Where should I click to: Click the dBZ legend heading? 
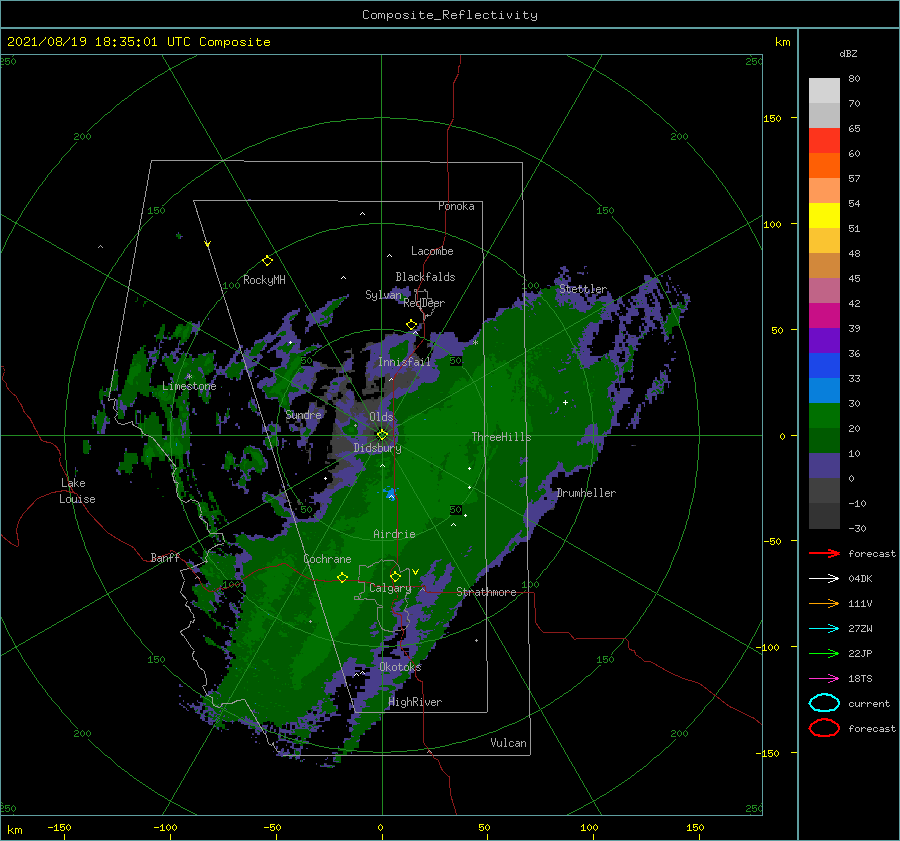point(848,53)
